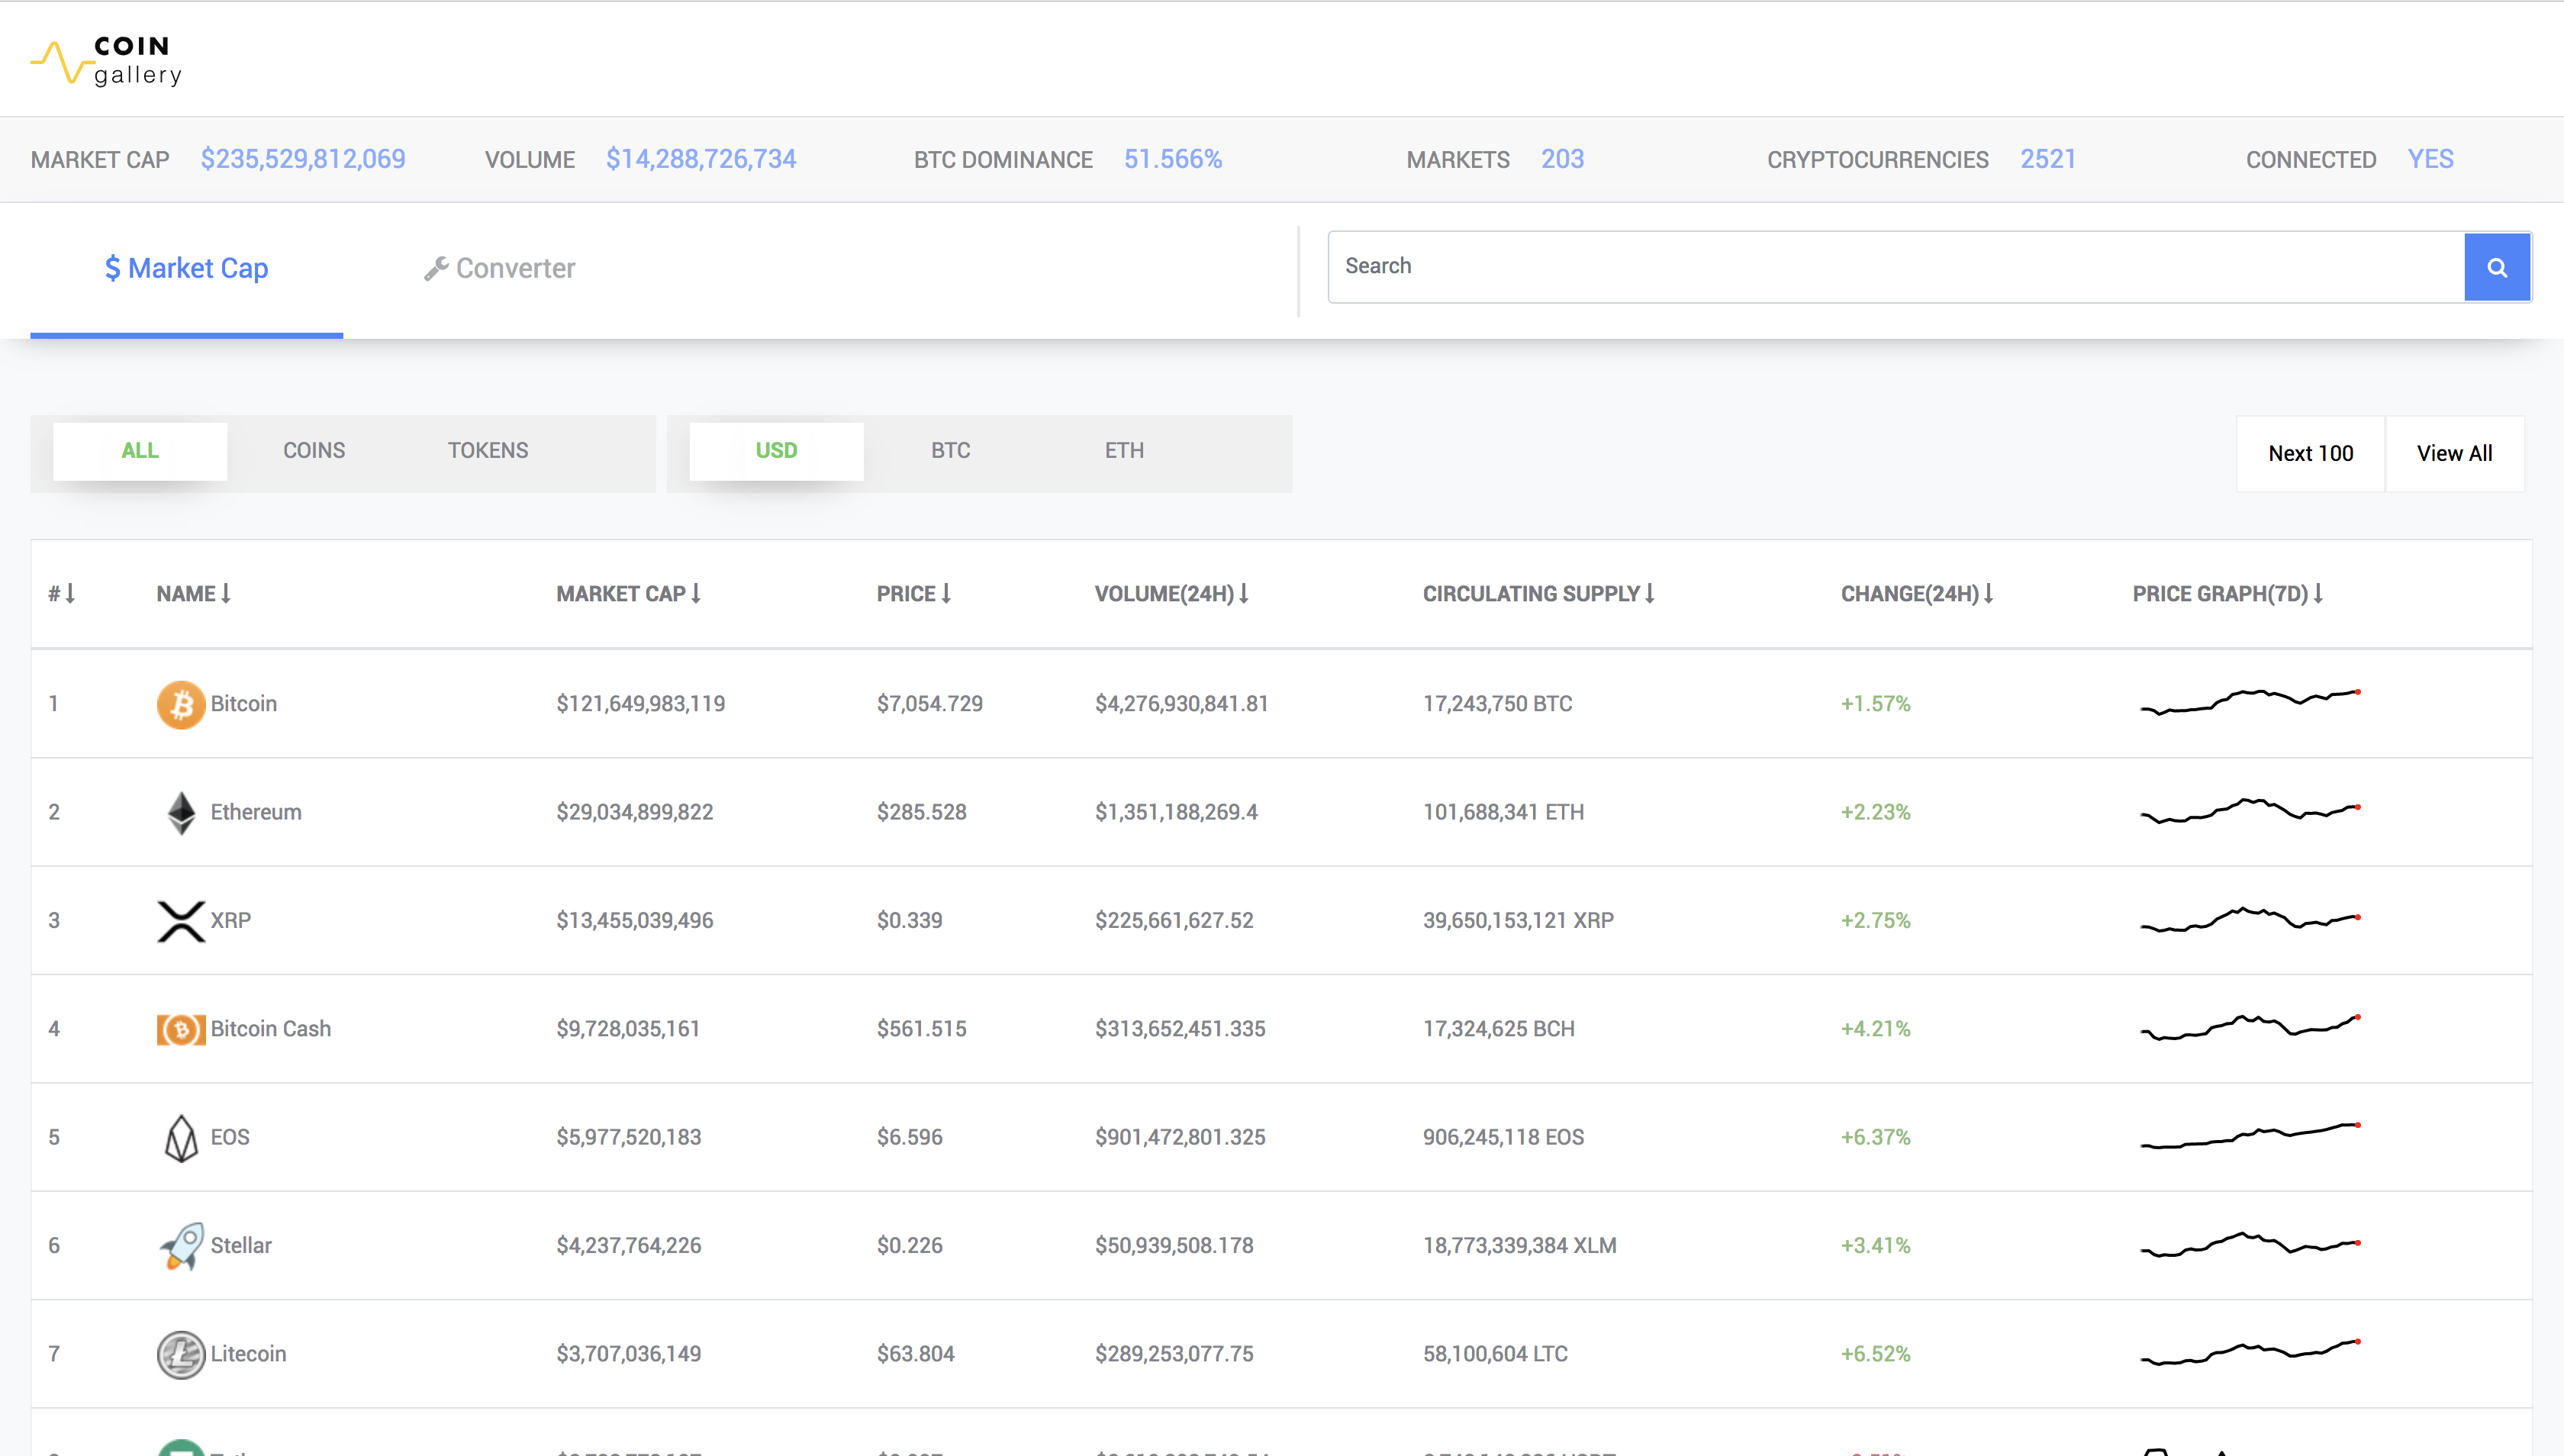Switch currency display to BTC
This screenshot has width=2564, height=1456.
coord(950,451)
